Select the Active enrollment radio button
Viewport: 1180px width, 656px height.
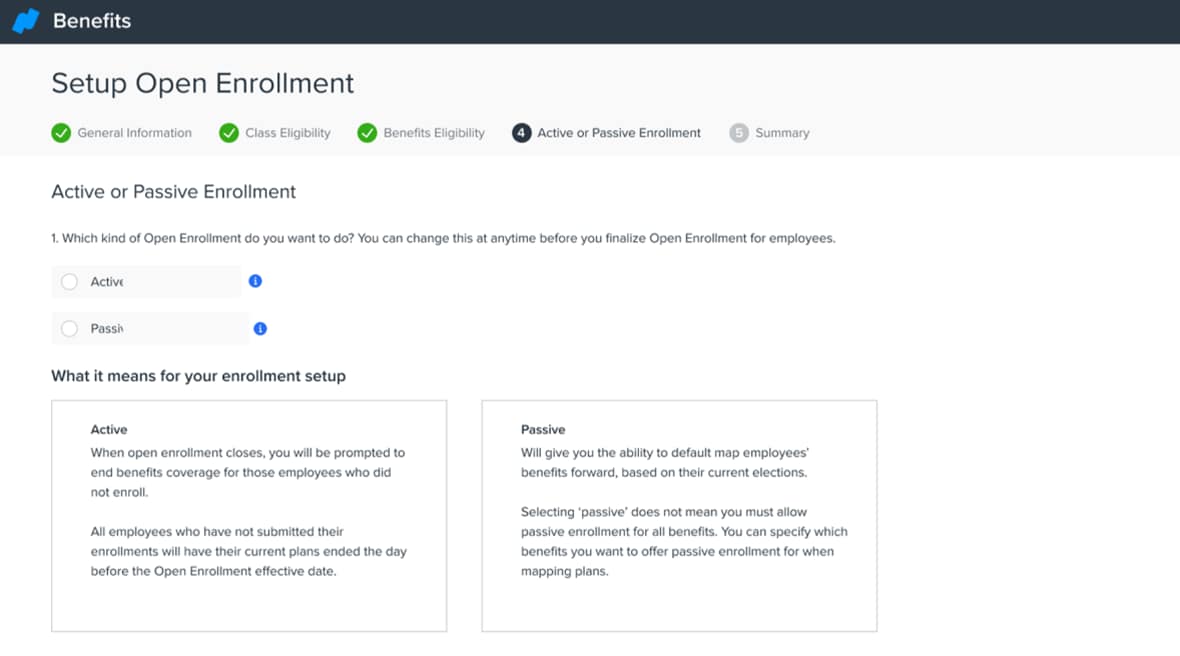pyautogui.click(x=69, y=282)
